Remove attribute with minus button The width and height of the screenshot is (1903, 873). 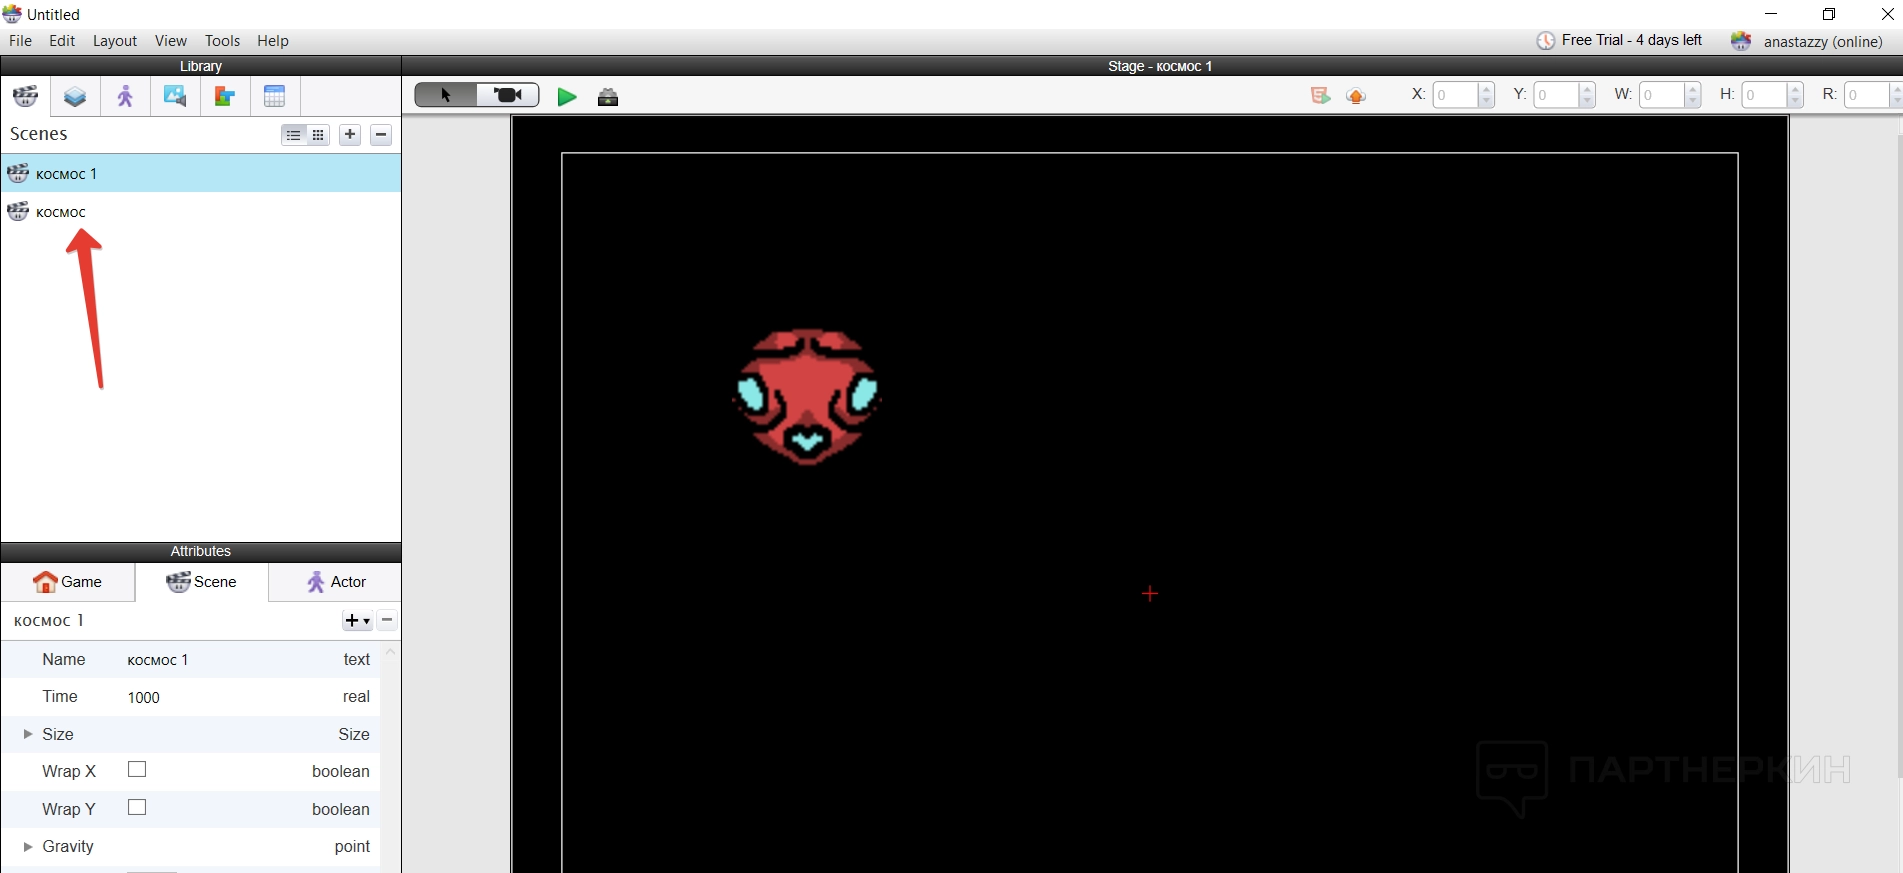tap(387, 620)
